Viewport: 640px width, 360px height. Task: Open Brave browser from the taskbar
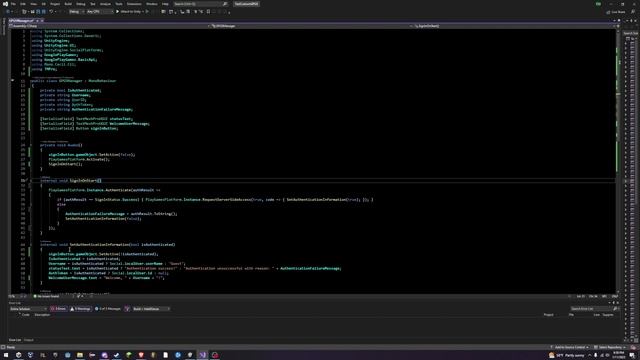(141, 355)
